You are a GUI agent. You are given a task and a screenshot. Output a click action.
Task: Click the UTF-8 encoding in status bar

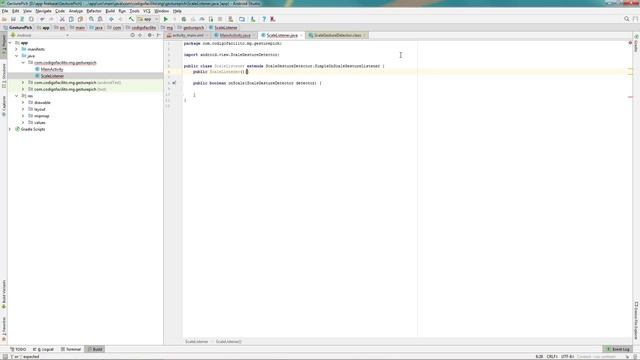(x=567, y=357)
